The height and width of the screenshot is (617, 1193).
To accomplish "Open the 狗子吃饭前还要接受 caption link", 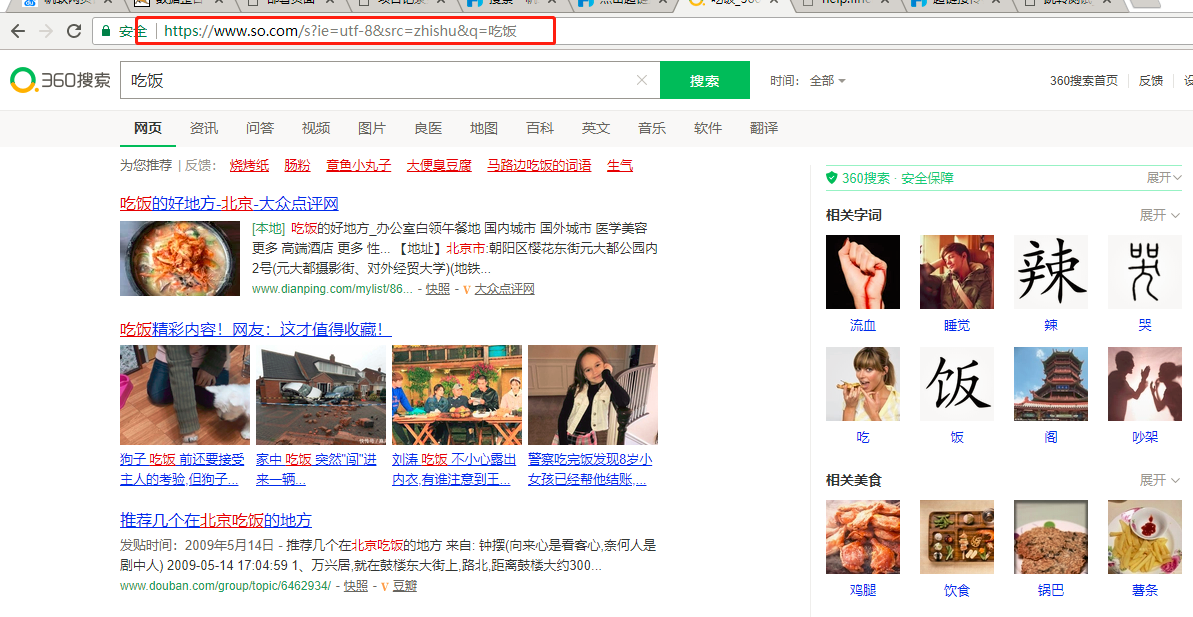I will 183,469.
